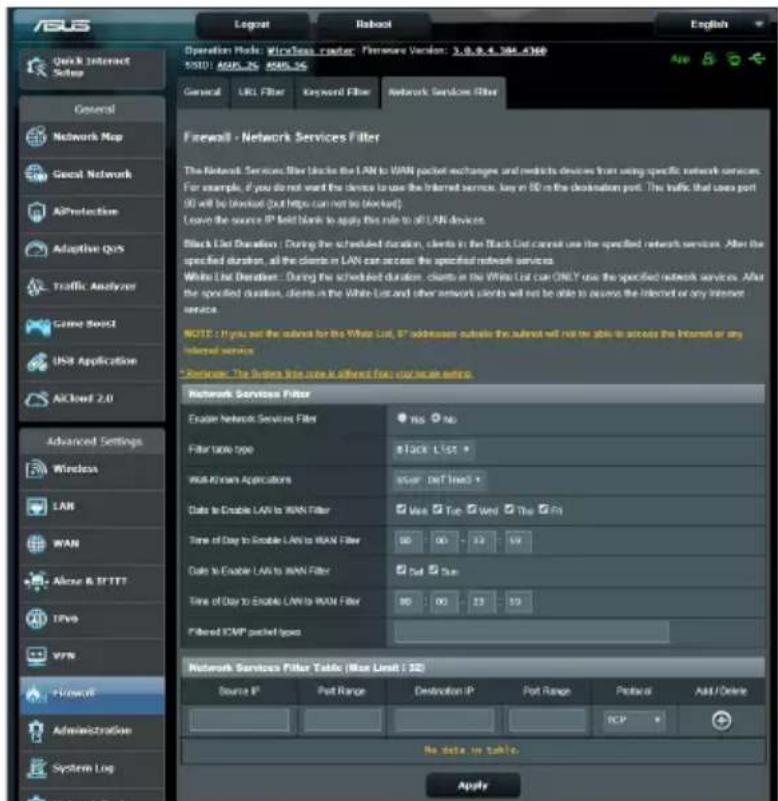Open Administration icon
Screen dimensions: 778x801
pyautogui.click(x=36, y=731)
